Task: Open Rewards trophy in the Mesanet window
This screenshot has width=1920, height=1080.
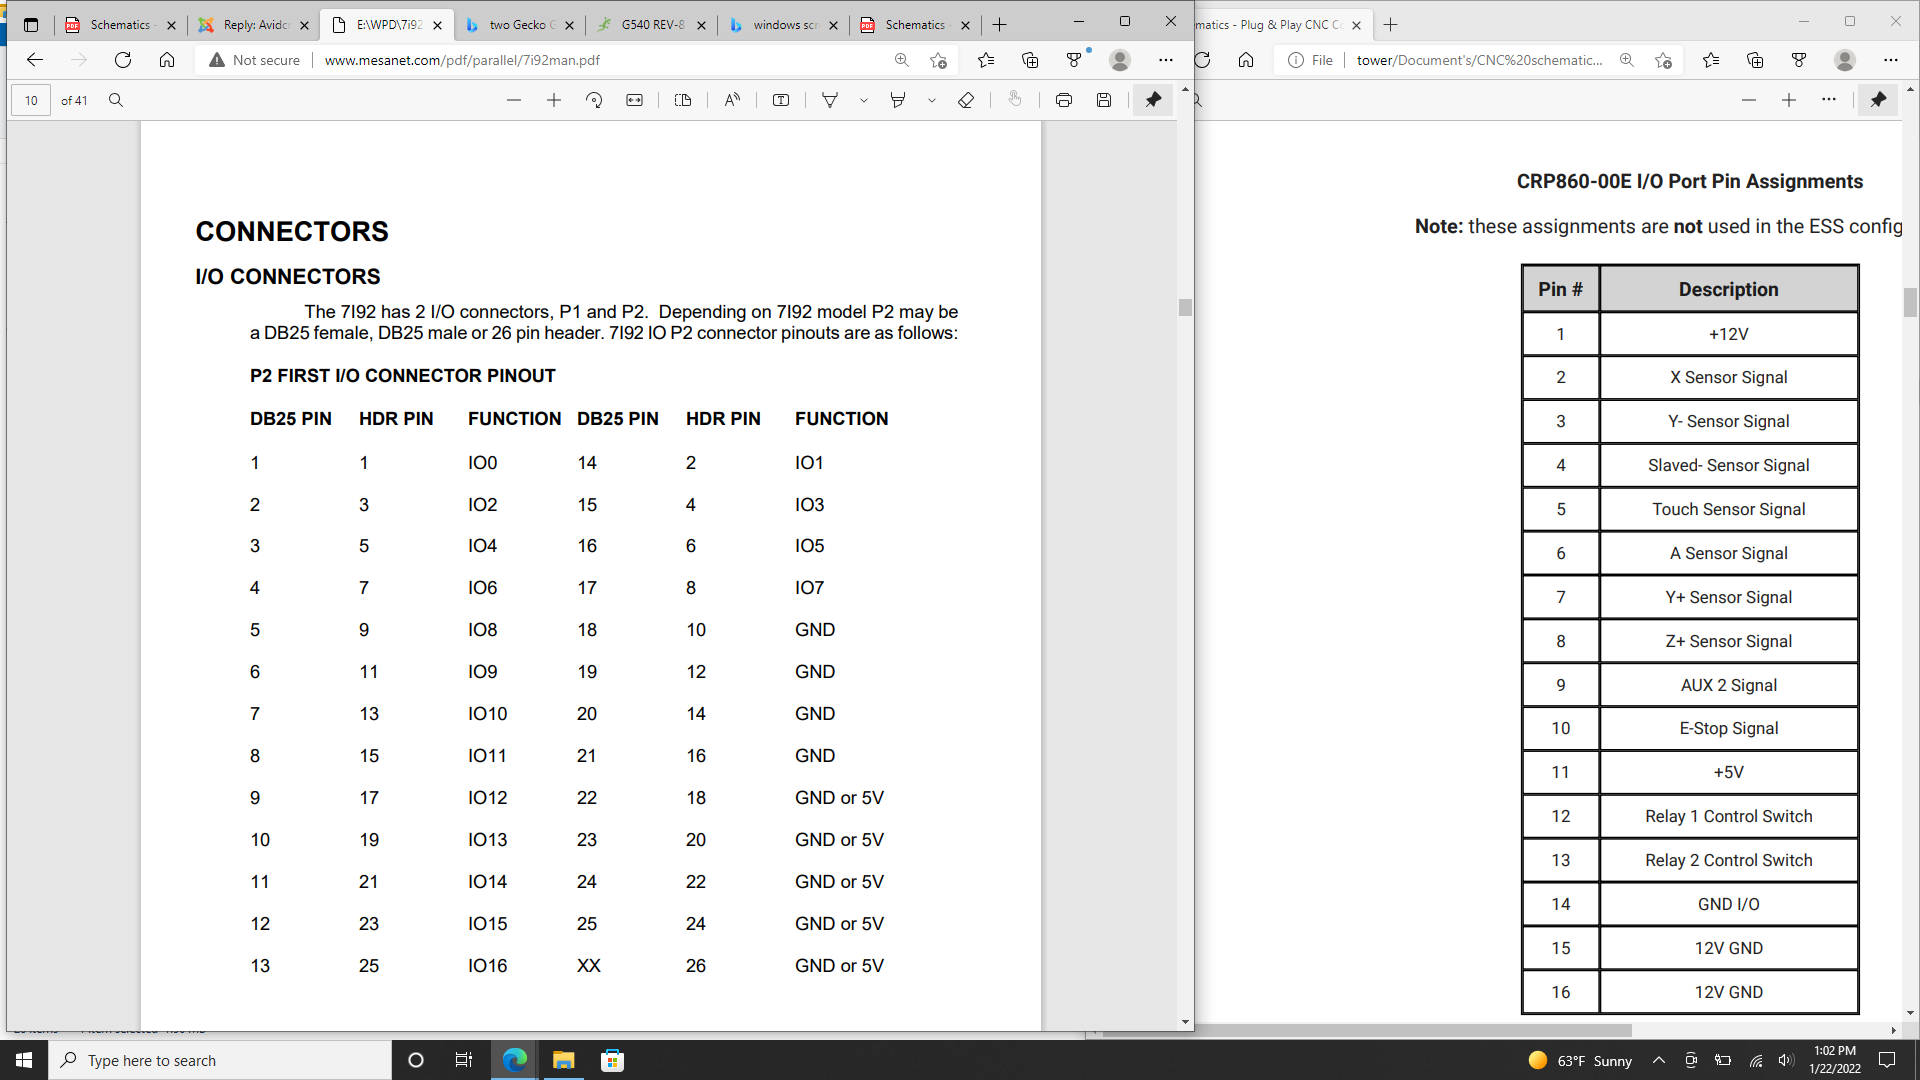Action: (x=1075, y=60)
